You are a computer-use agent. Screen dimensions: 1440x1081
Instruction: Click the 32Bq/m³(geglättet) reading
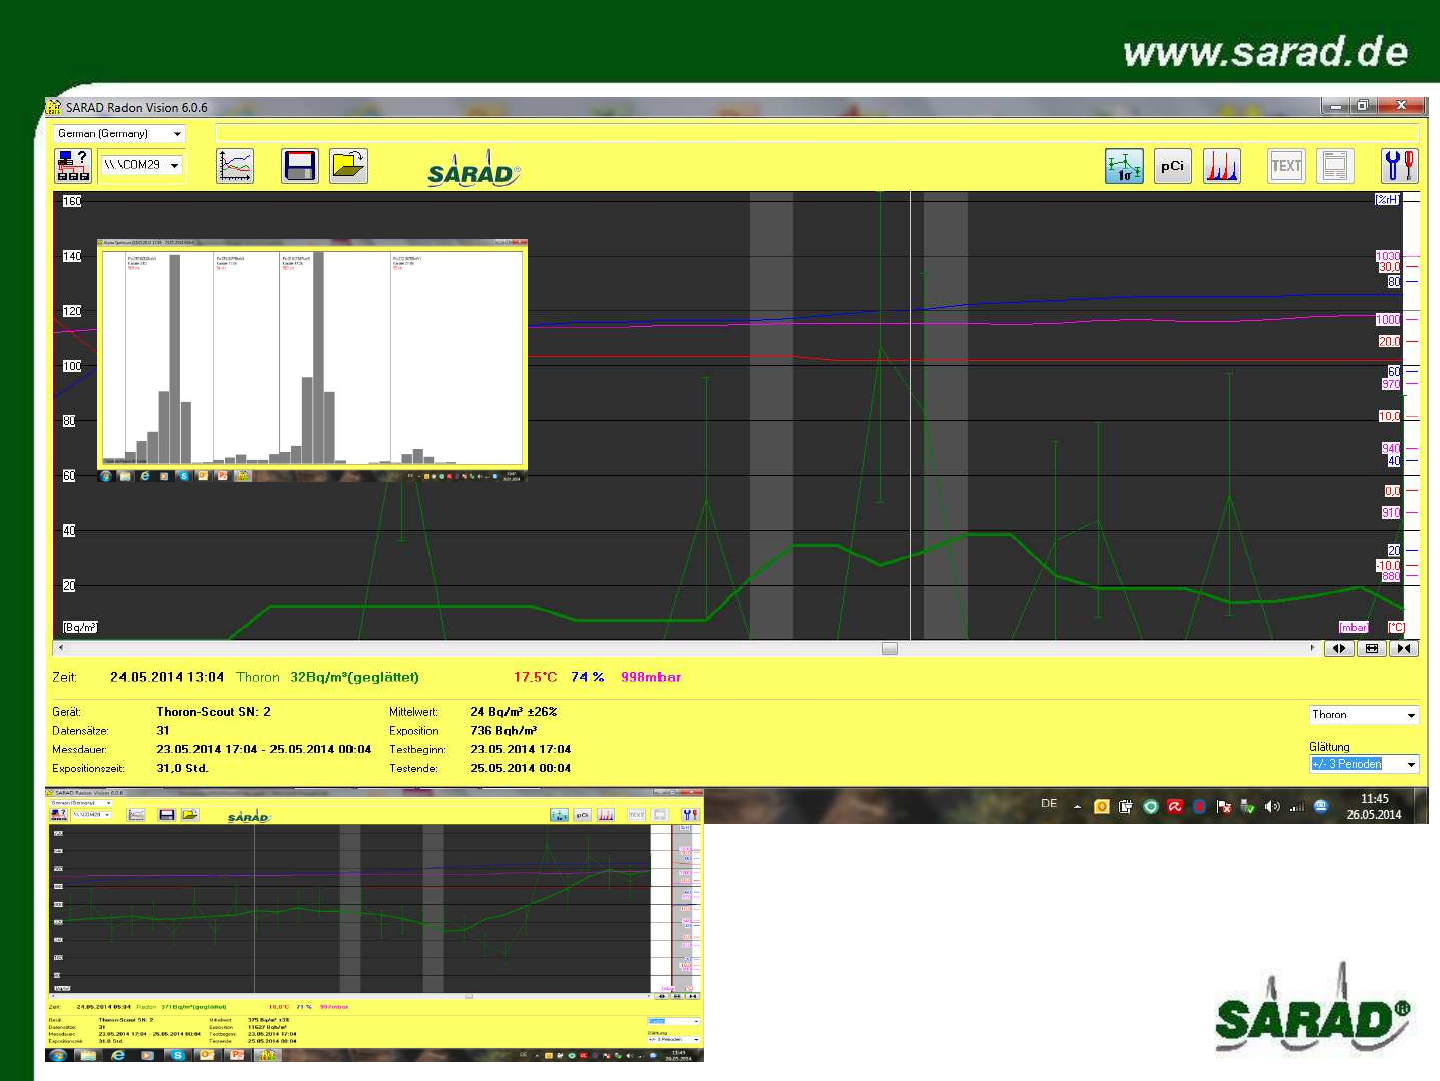pos(354,677)
